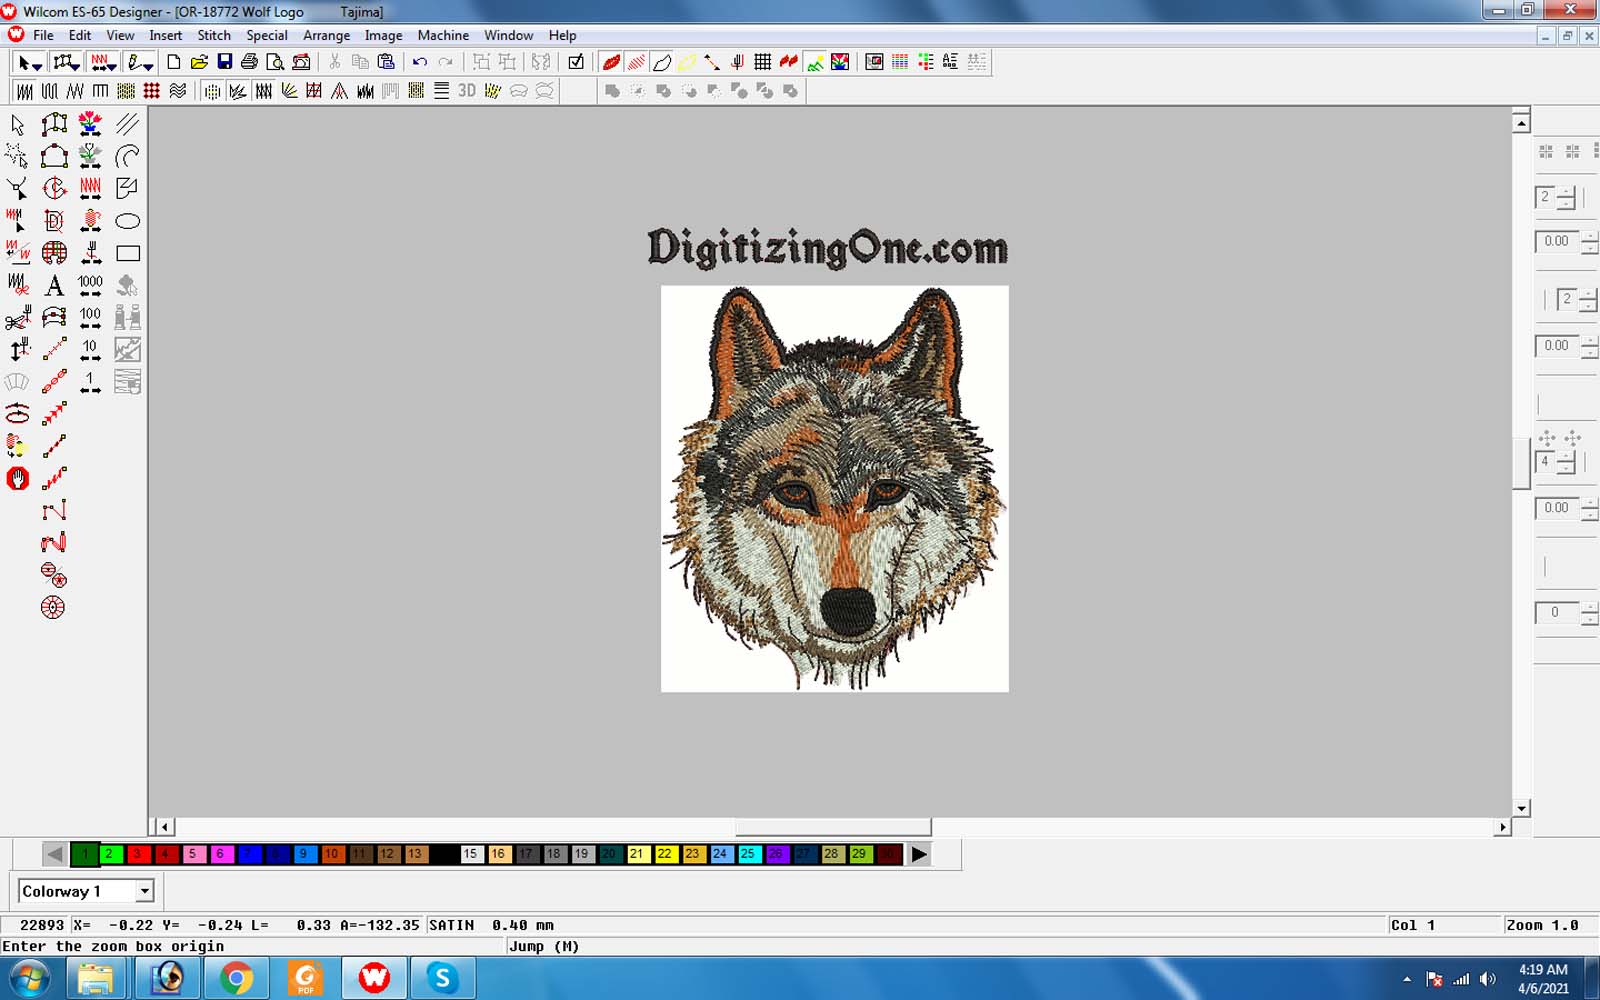Advance palette with the right arrow button

[919, 854]
